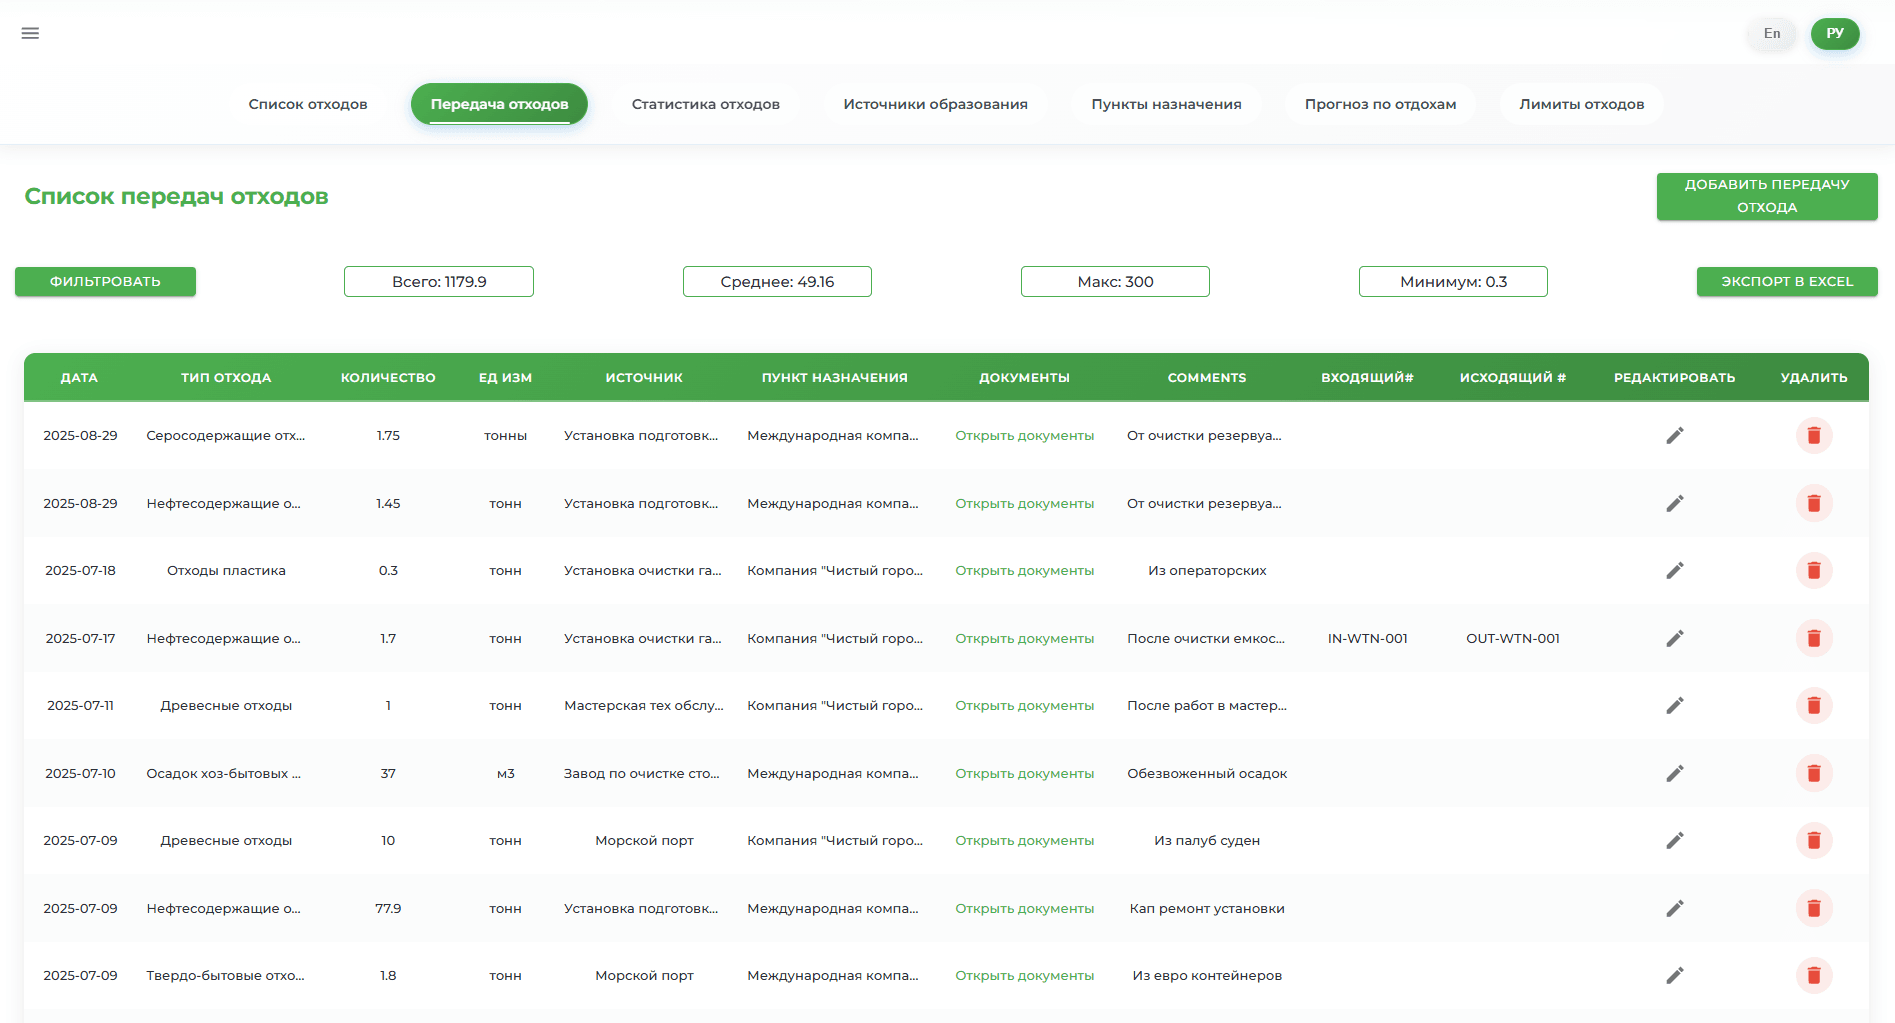The width and height of the screenshot is (1895, 1023).
Task: Delete the row with OUT-WTN-001
Action: tap(1813, 638)
